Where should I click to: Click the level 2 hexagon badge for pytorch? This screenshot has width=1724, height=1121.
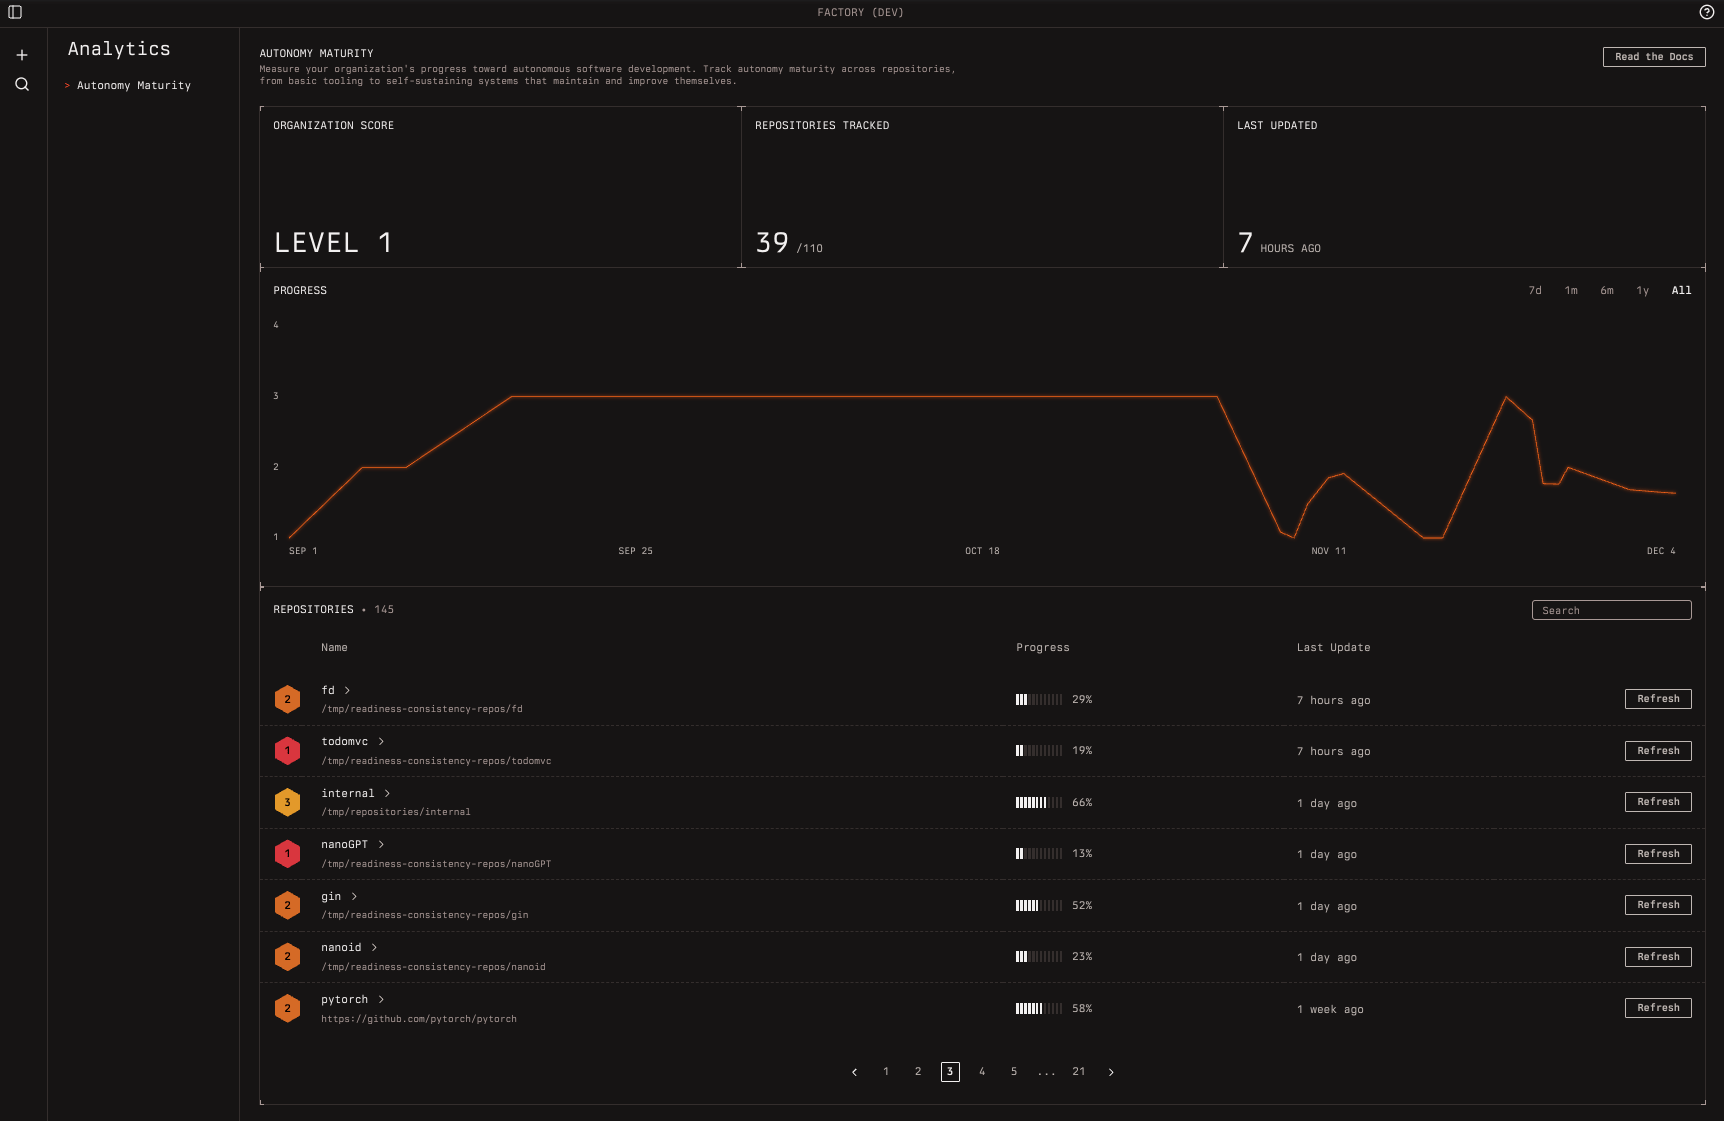287,1008
